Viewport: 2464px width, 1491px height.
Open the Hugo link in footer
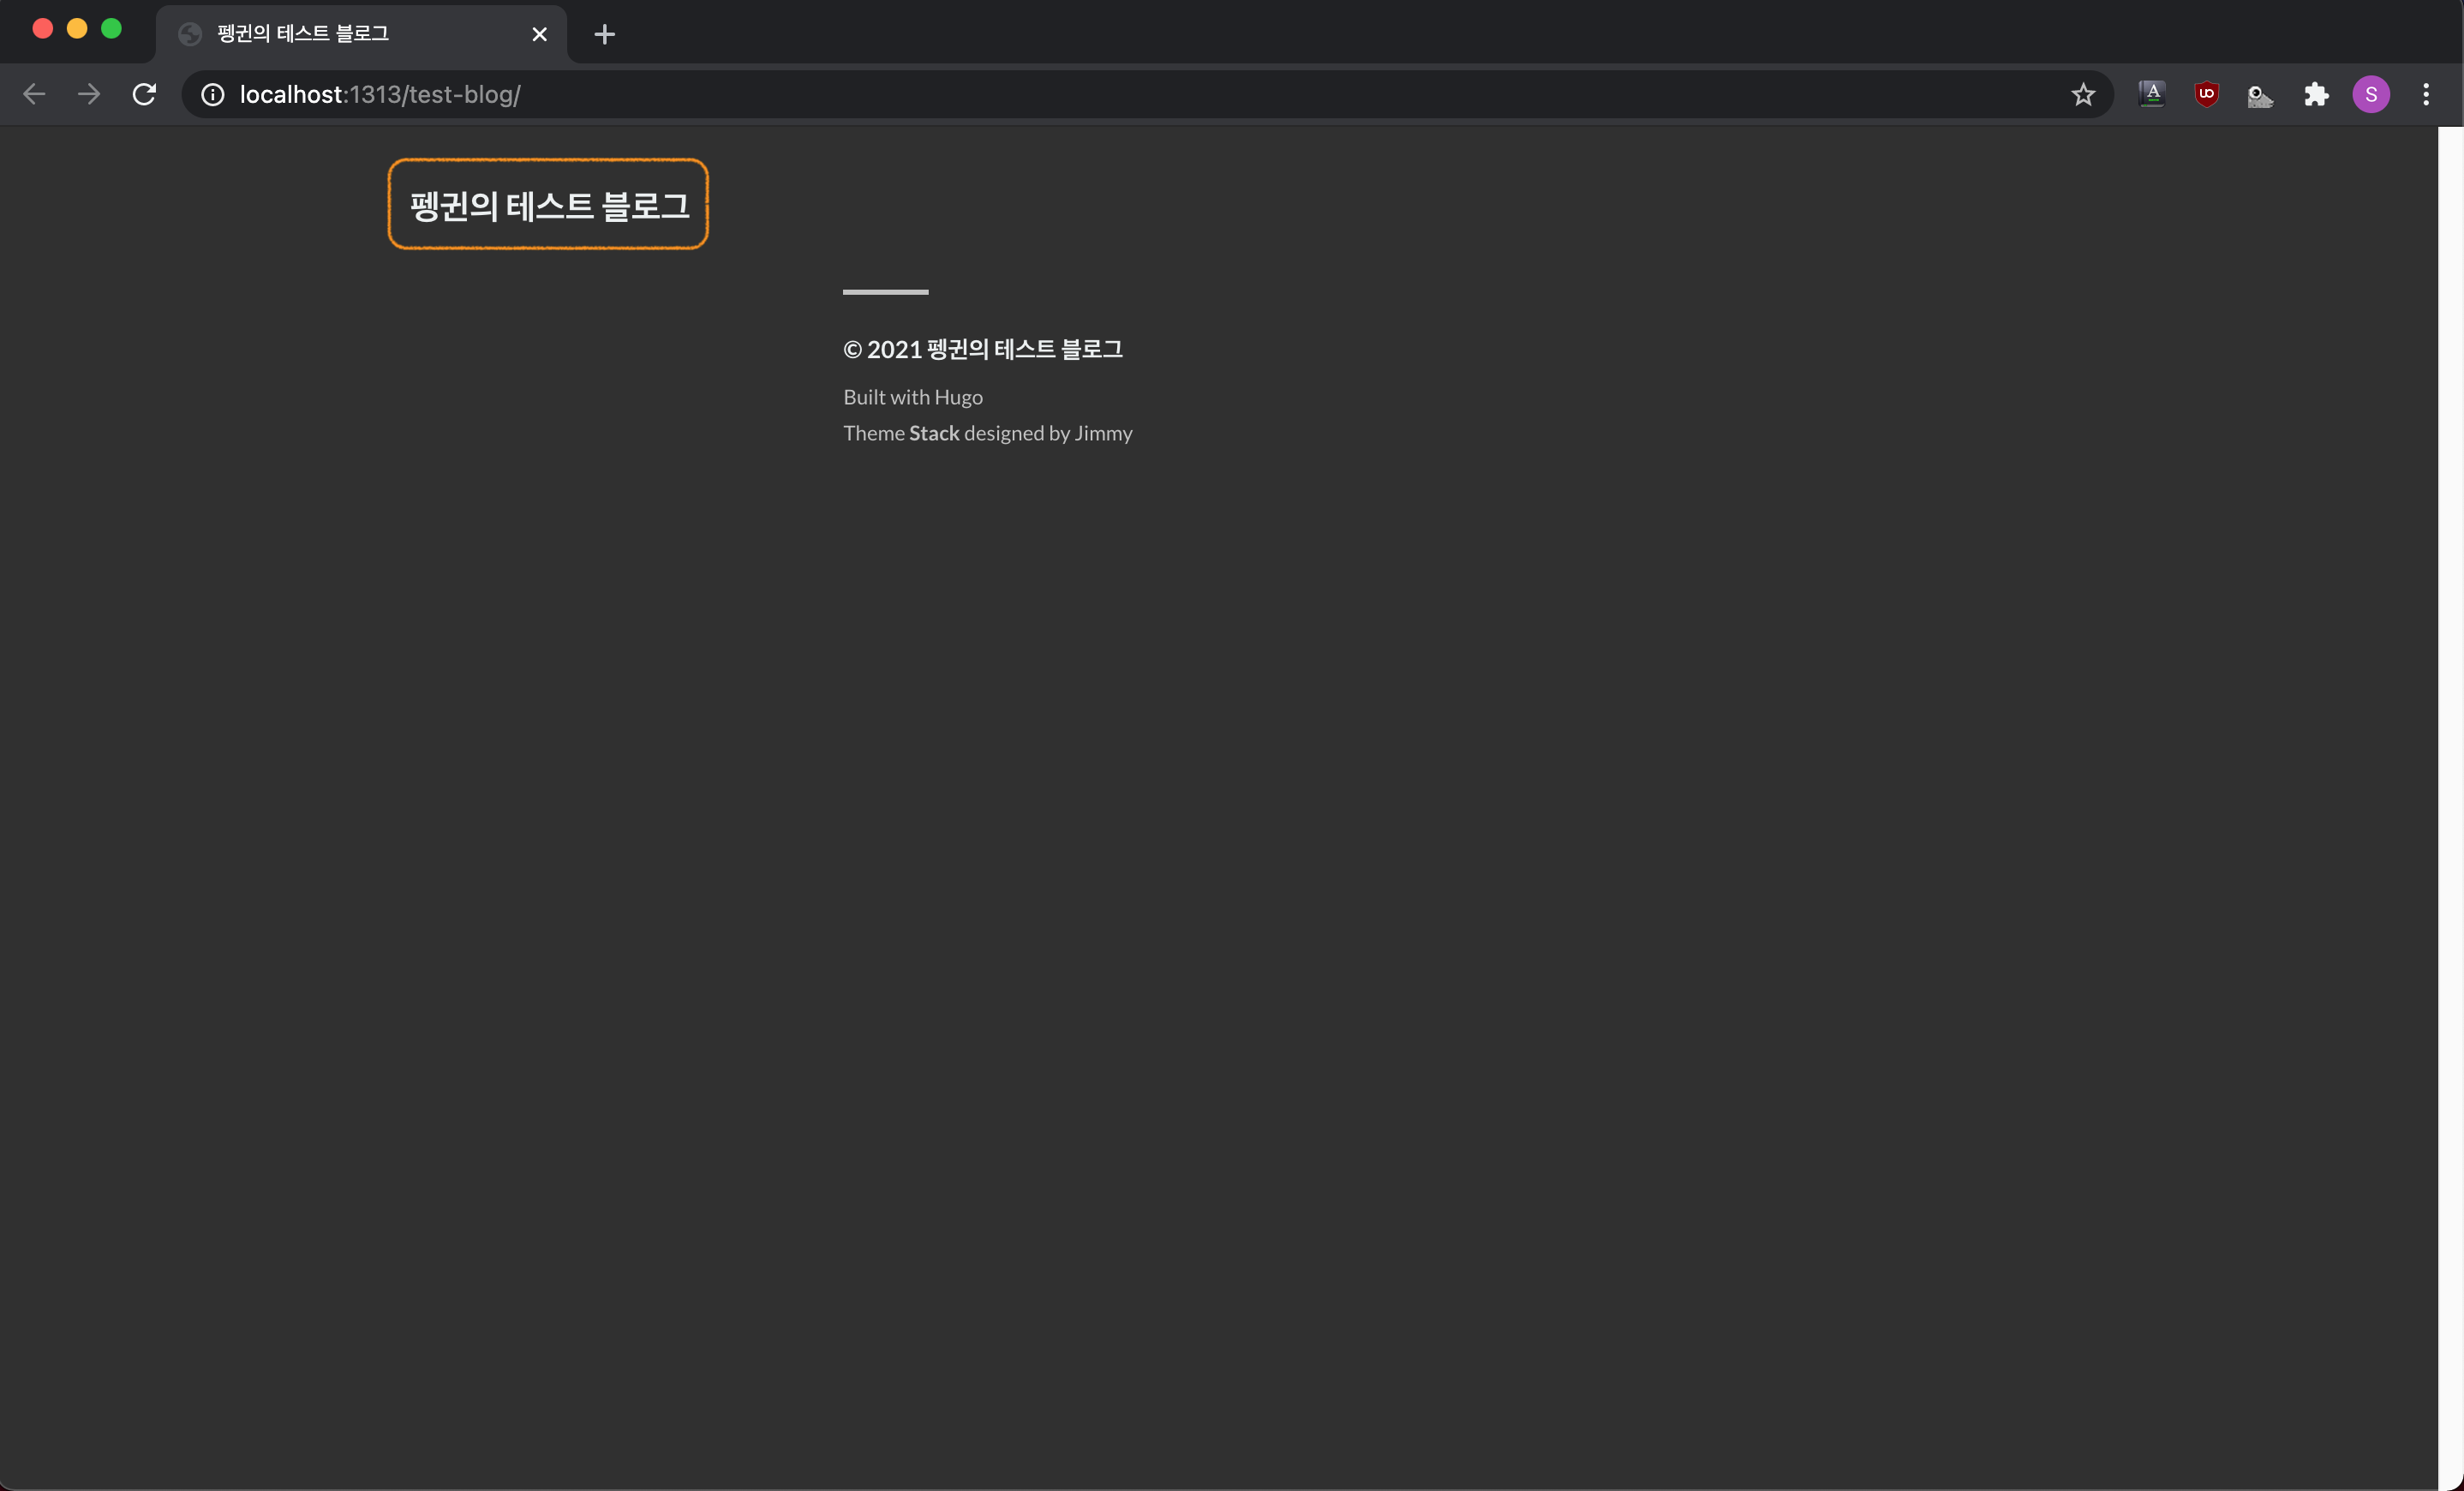(958, 397)
